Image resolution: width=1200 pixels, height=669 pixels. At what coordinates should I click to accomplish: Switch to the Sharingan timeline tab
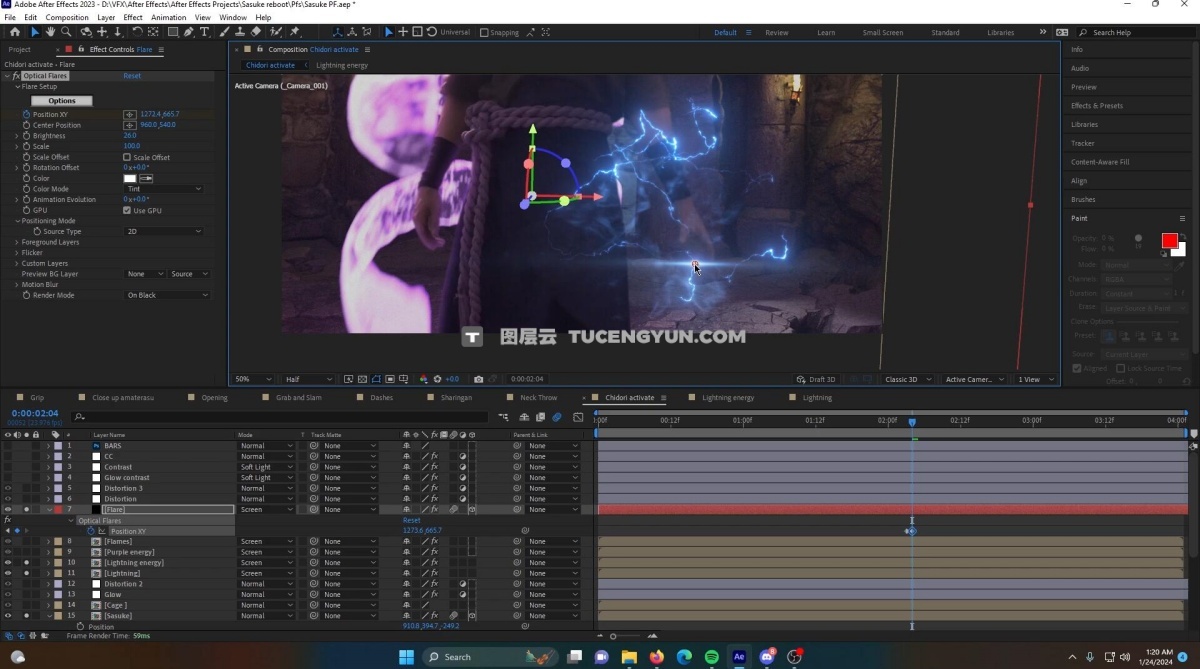pyautogui.click(x=456, y=398)
